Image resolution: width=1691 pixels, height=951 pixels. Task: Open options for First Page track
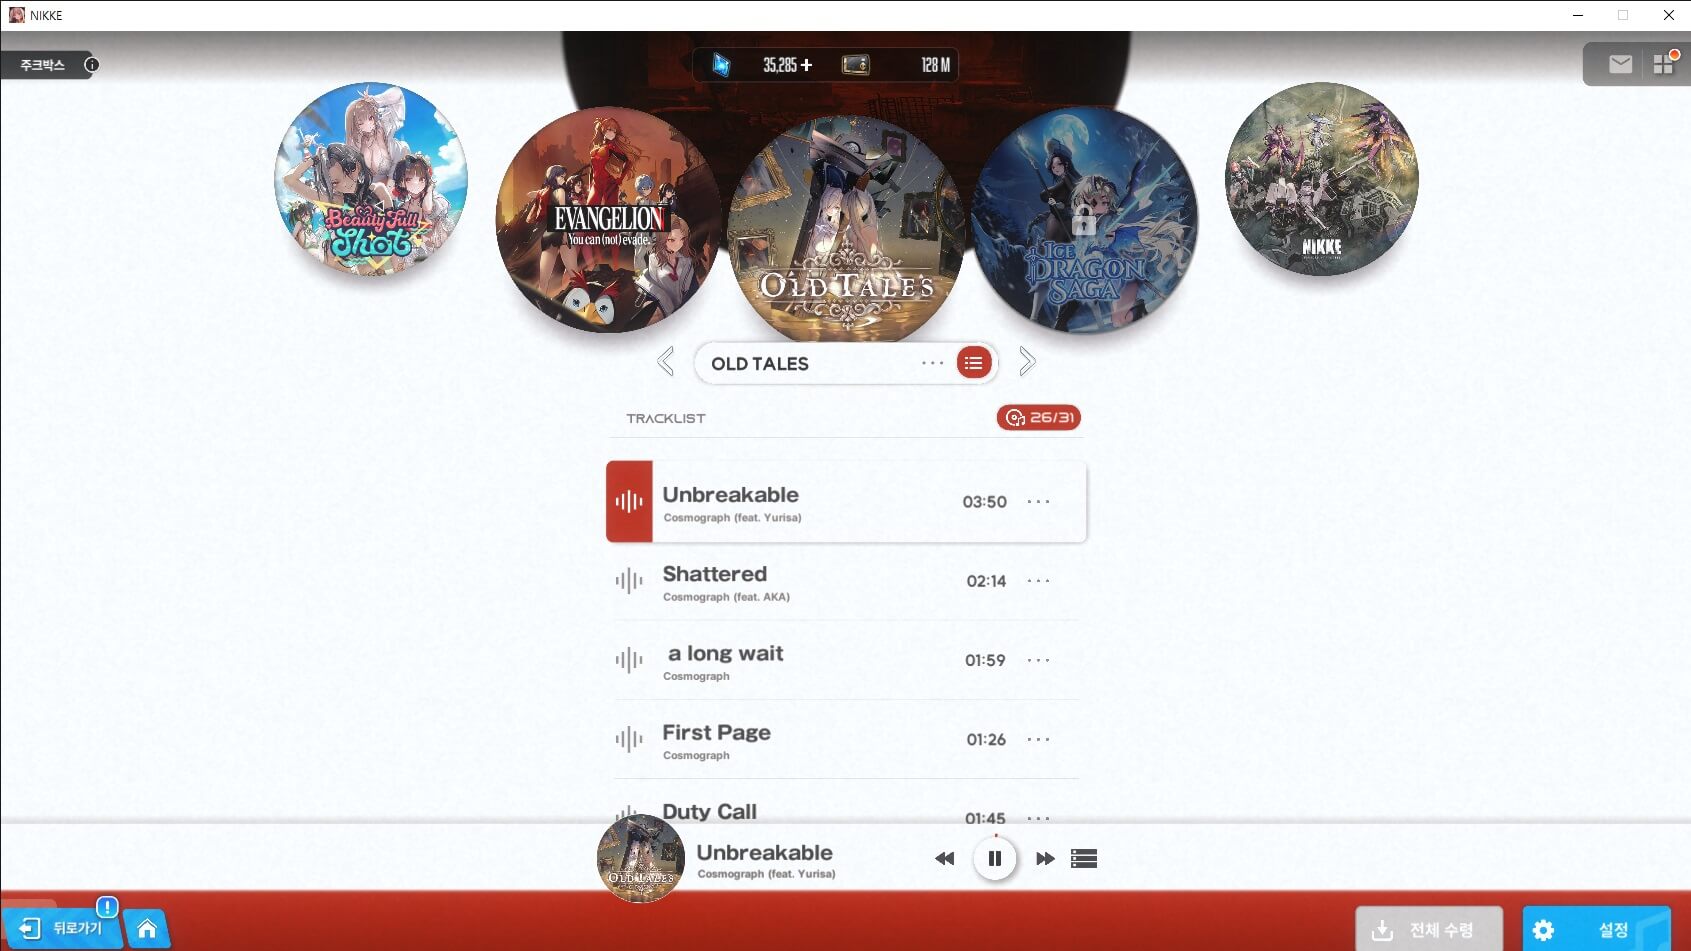coord(1039,739)
